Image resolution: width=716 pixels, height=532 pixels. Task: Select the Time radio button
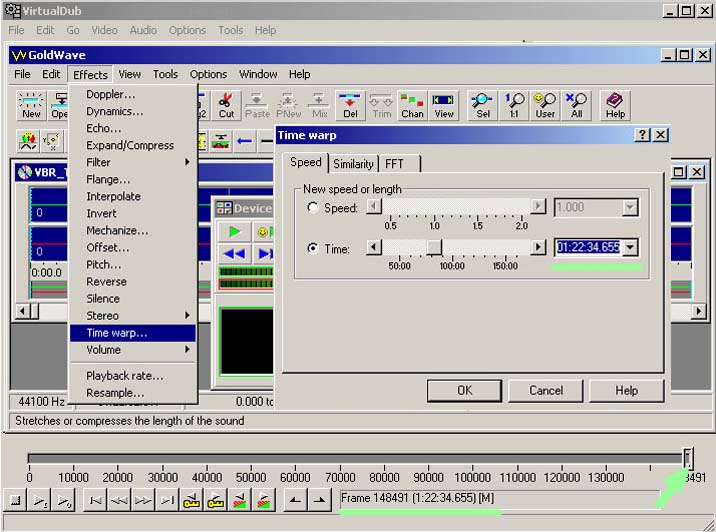(313, 248)
